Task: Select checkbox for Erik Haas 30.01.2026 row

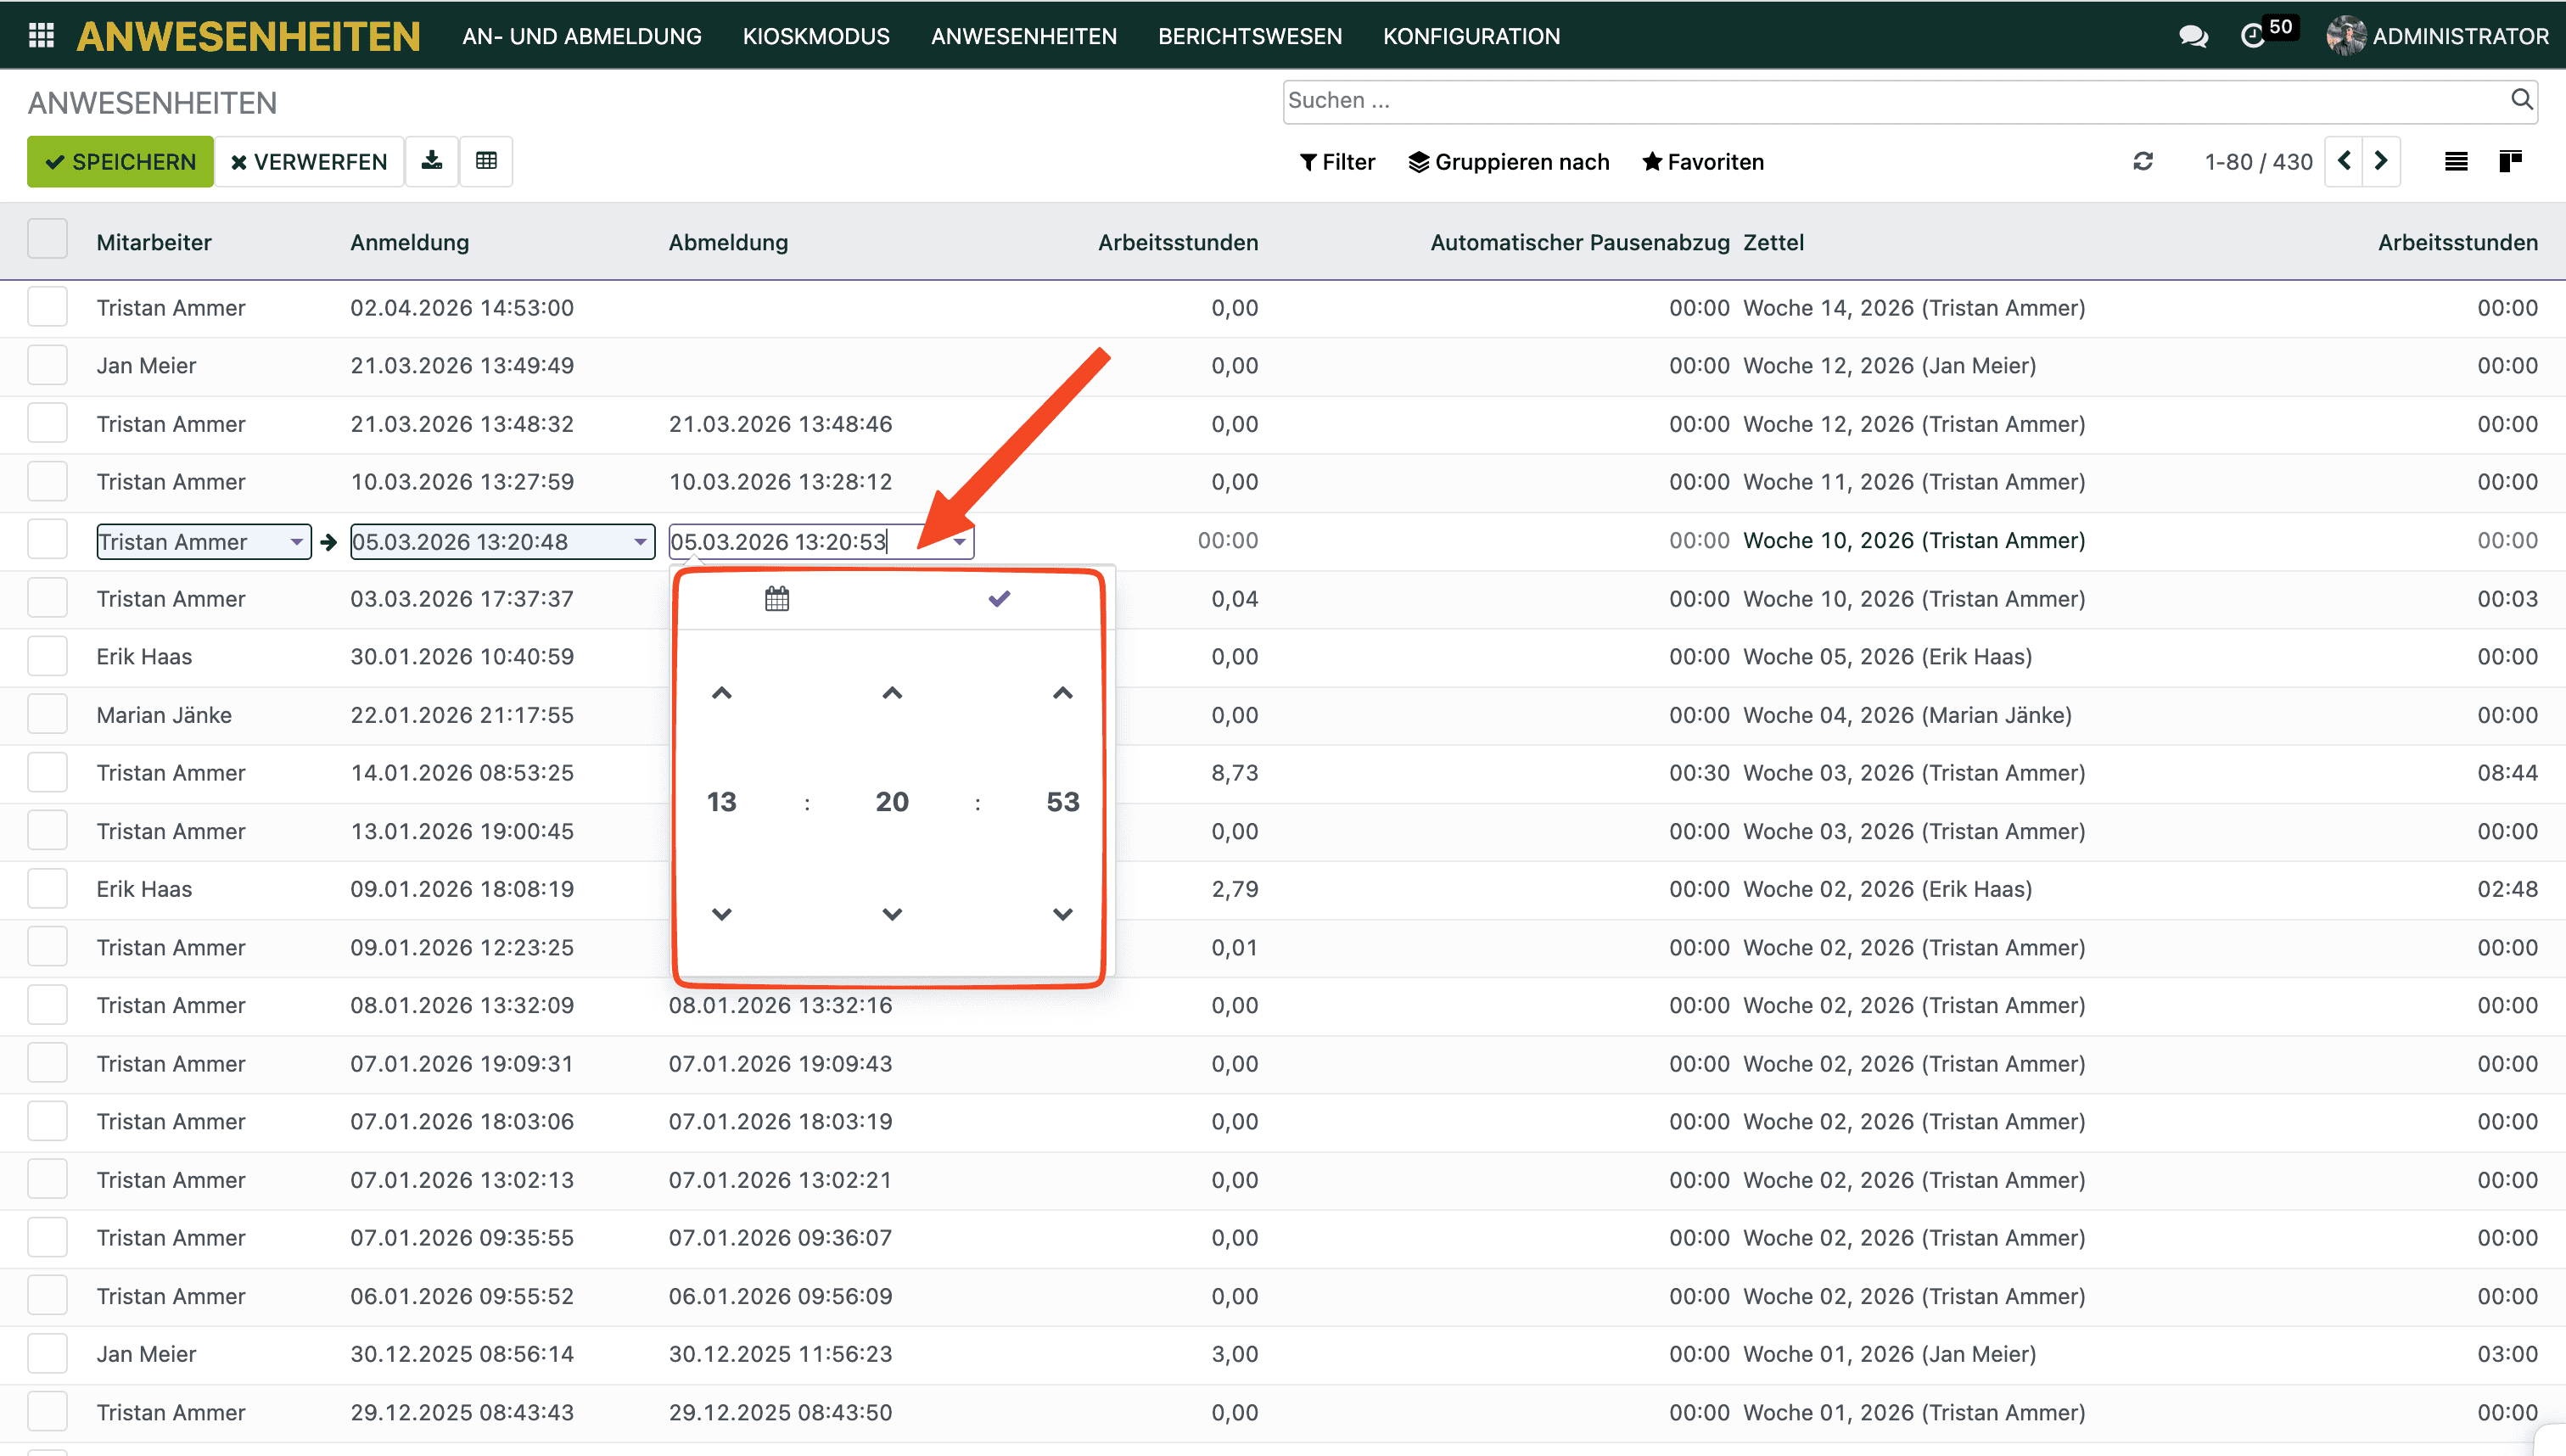Action: point(48,657)
